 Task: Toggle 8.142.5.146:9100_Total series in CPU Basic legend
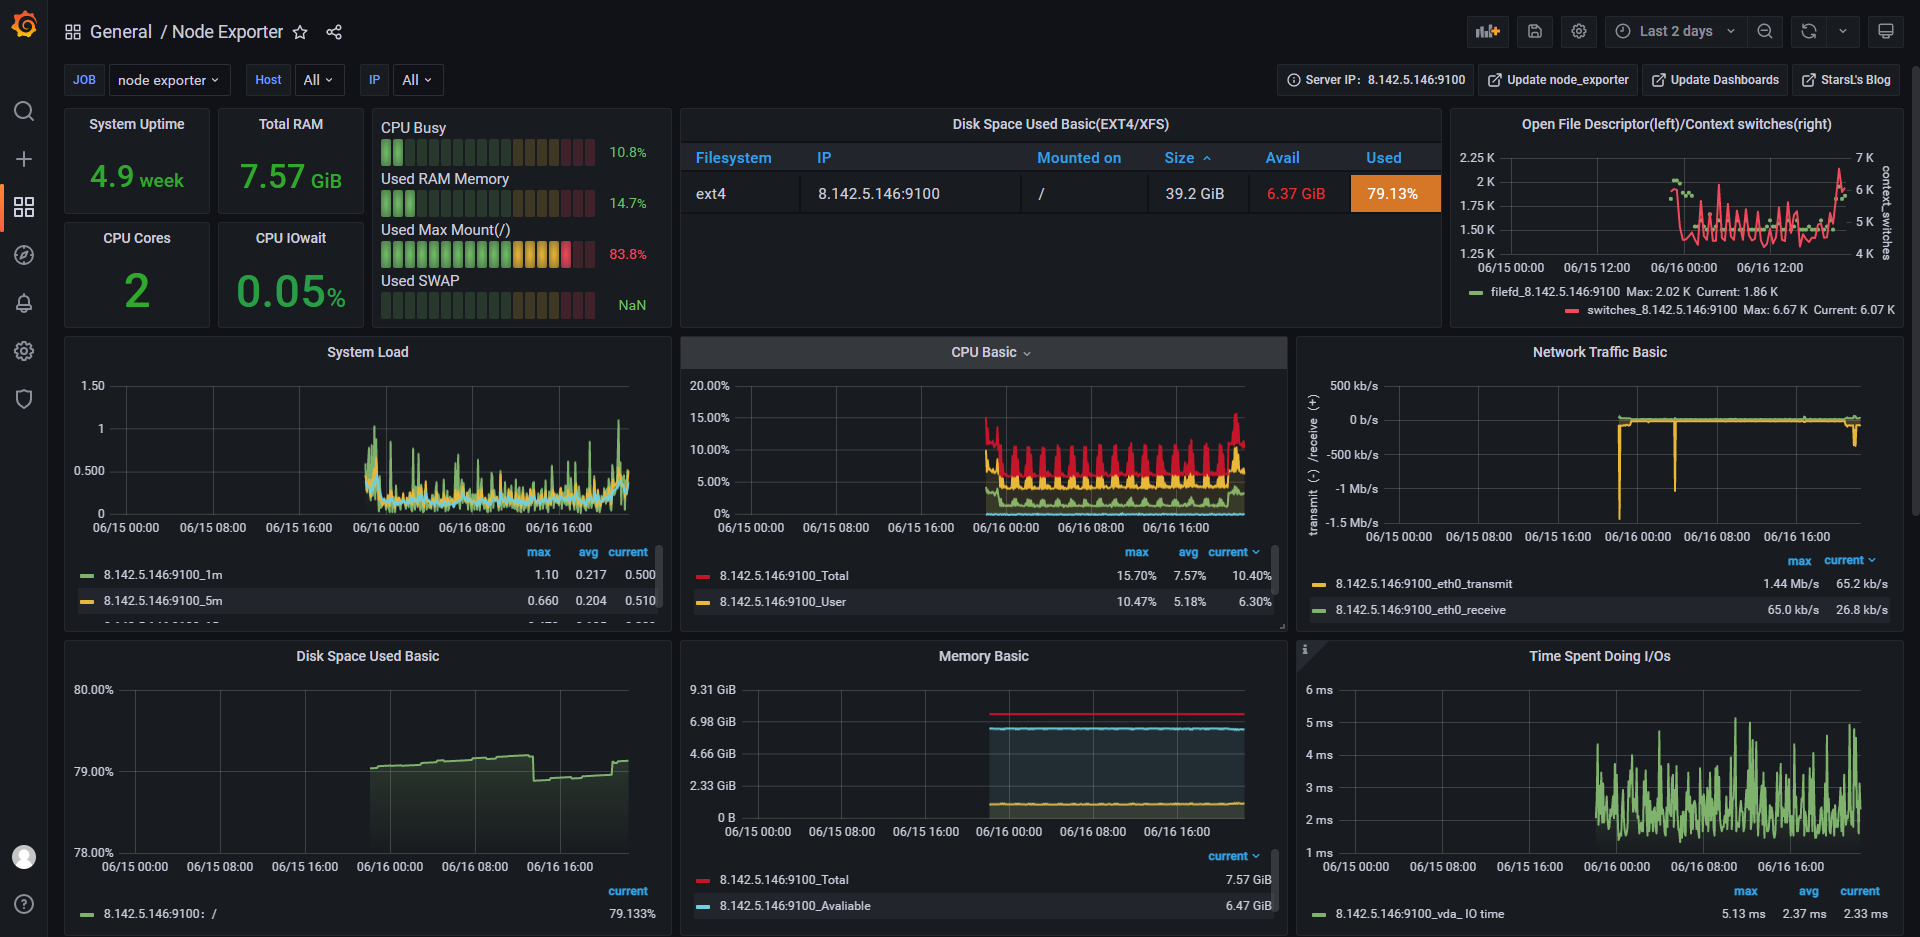click(x=783, y=576)
